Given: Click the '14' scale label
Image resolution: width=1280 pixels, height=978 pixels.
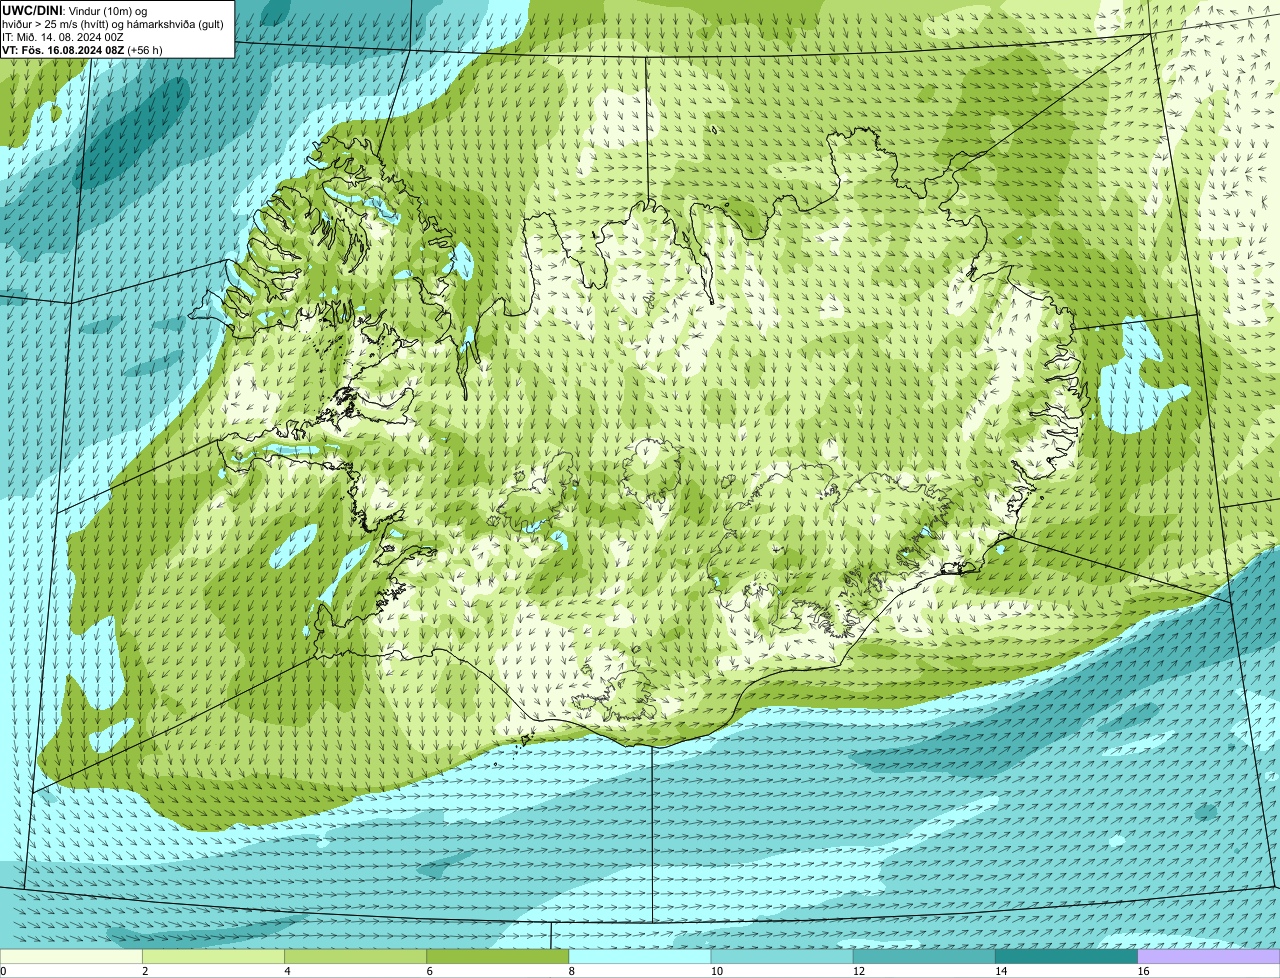Looking at the screenshot, I should (1001, 971).
